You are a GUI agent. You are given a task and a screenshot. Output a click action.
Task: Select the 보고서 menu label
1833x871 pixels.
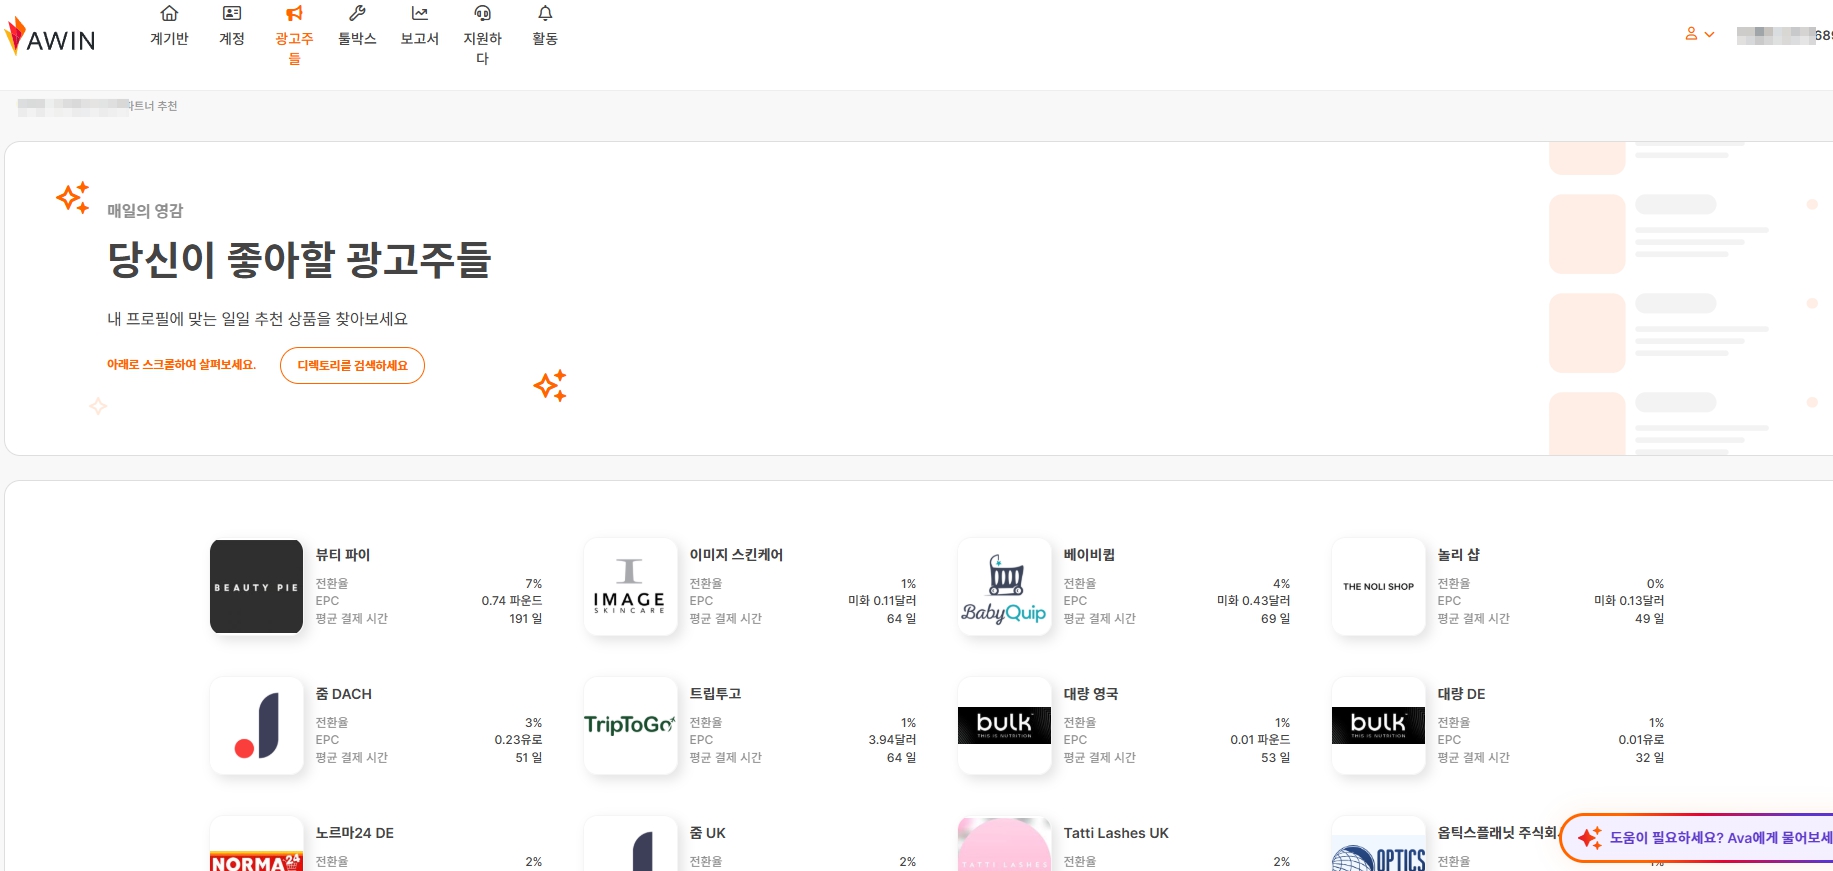pos(420,39)
